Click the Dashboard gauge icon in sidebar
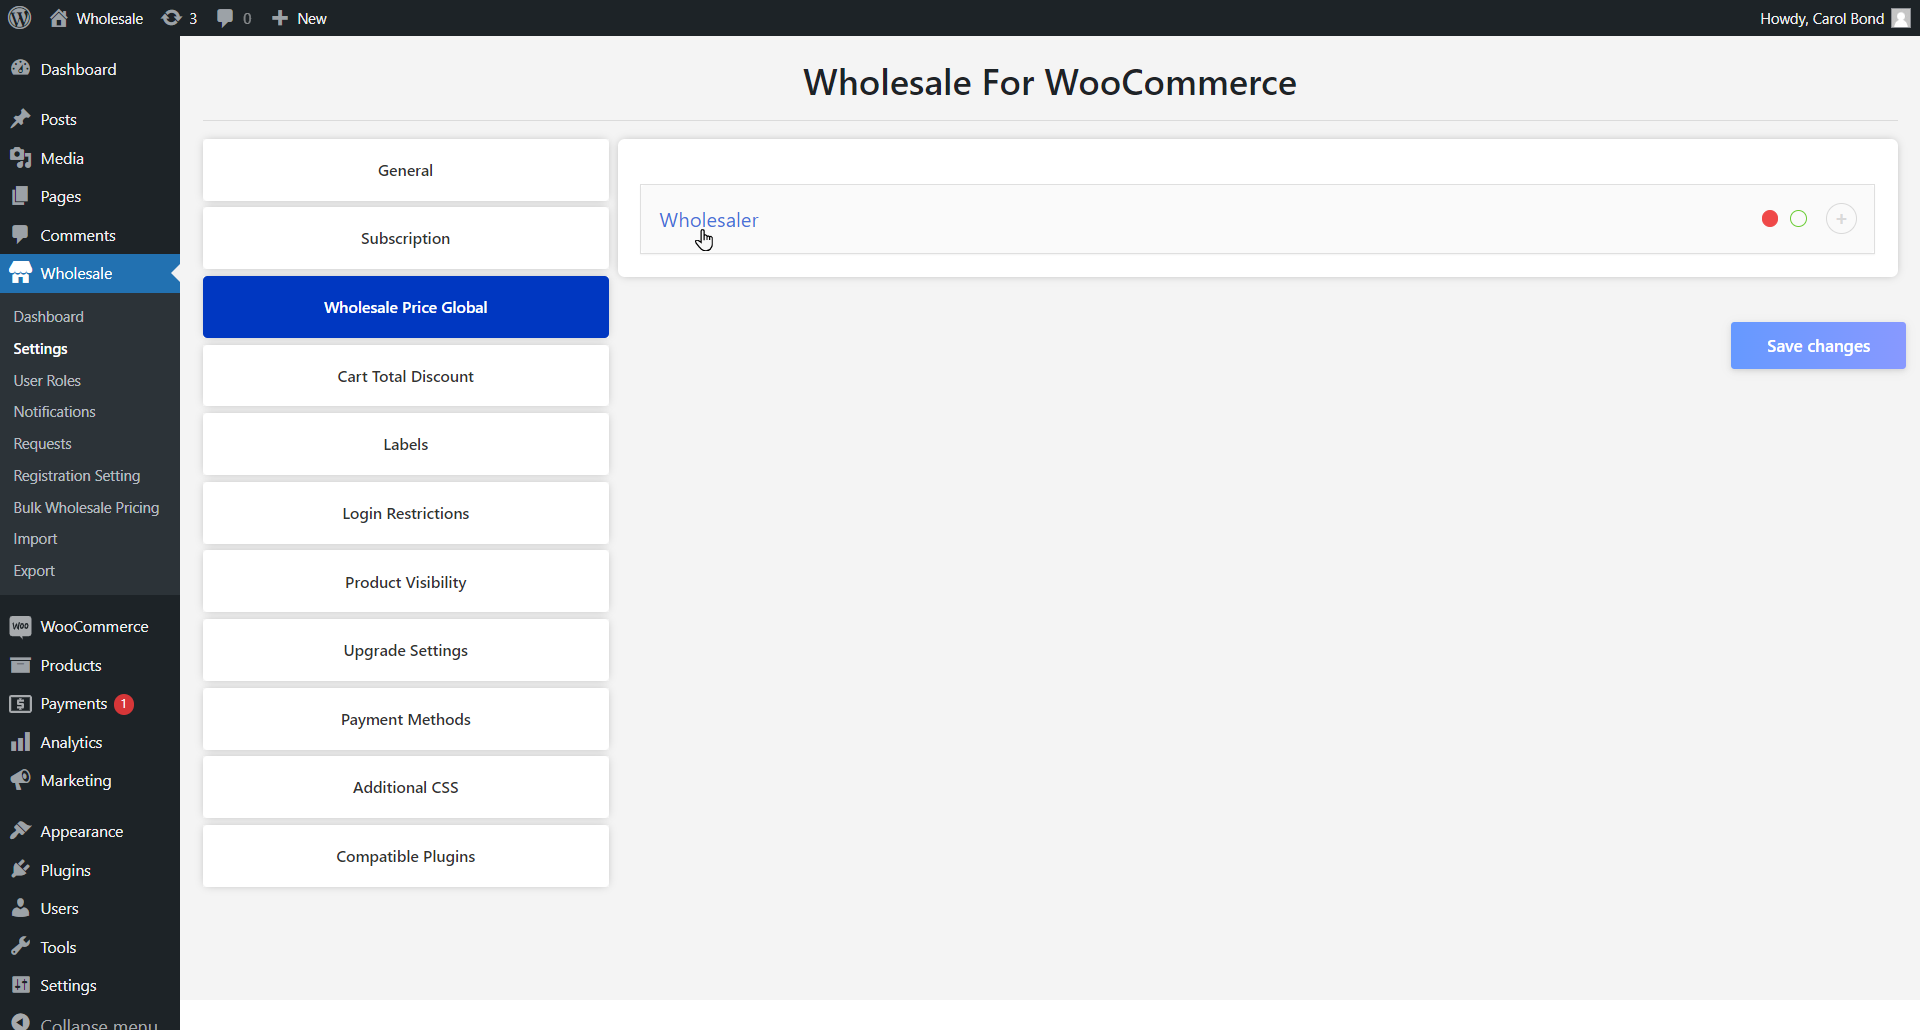The width and height of the screenshot is (1920, 1030). click(20, 68)
